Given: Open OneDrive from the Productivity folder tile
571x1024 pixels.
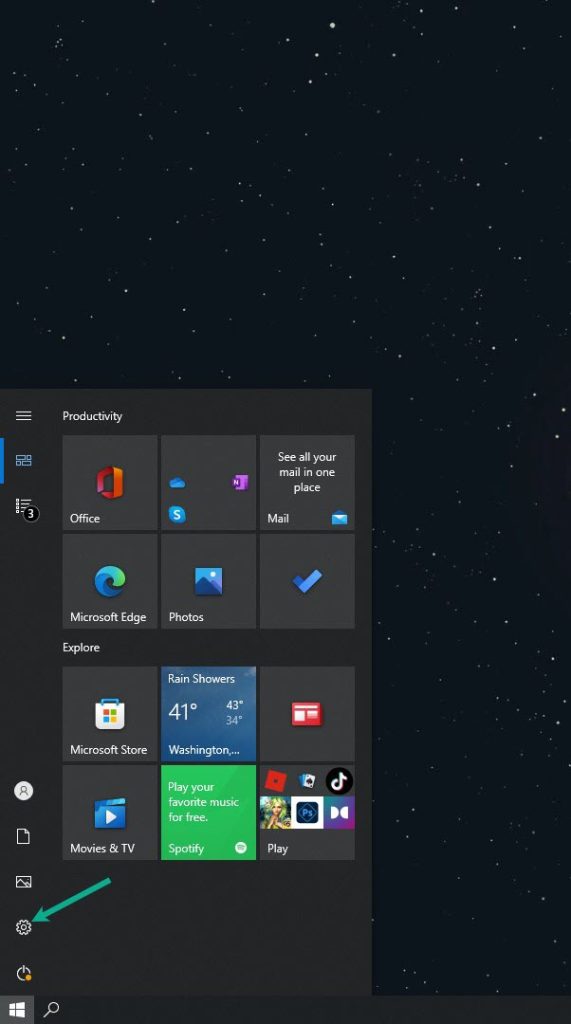Looking at the screenshot, I should [x=177, y=483].
